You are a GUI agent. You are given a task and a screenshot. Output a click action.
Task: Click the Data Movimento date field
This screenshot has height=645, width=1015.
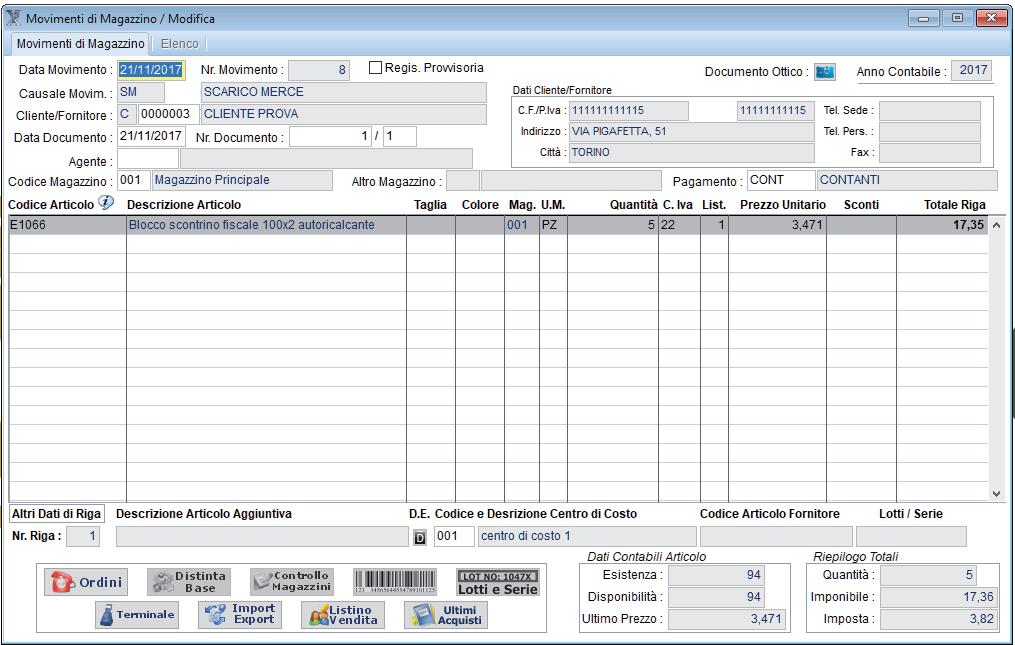151,70
